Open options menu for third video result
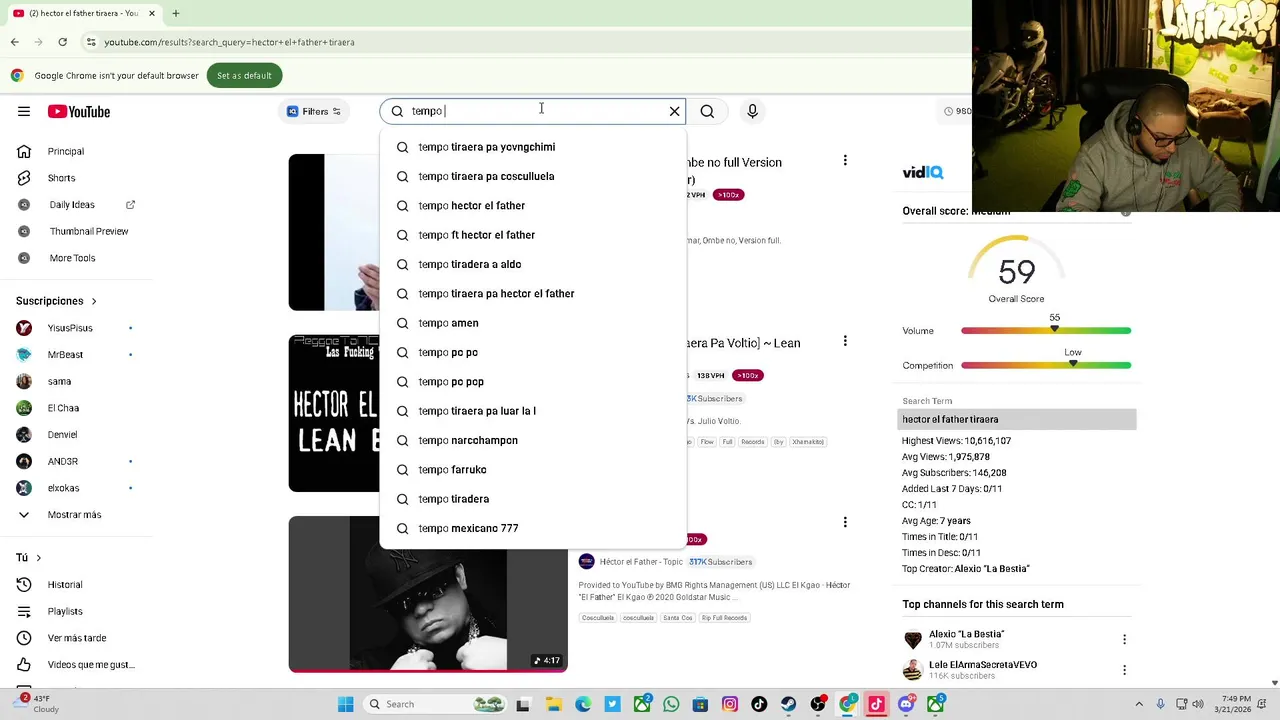 (x=845, y=522)
